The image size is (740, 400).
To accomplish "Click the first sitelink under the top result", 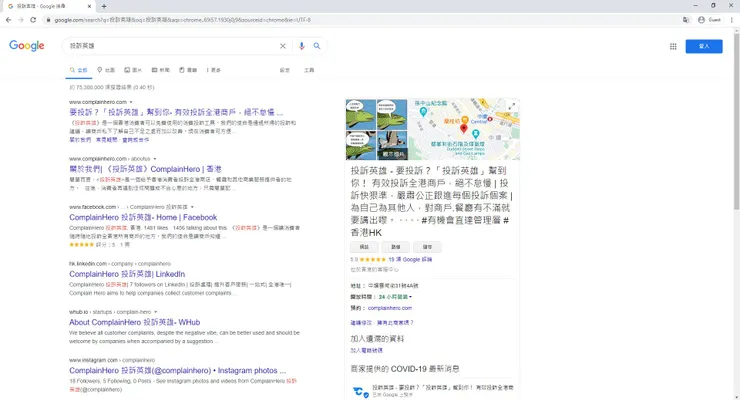I will coord(80,140).
